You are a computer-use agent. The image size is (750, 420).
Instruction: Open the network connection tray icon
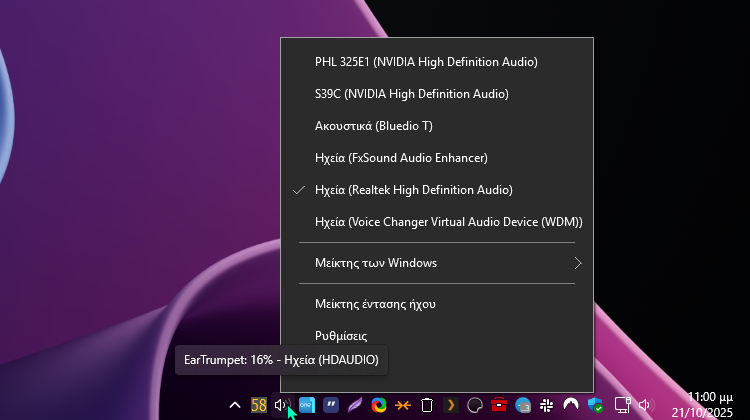621,405
